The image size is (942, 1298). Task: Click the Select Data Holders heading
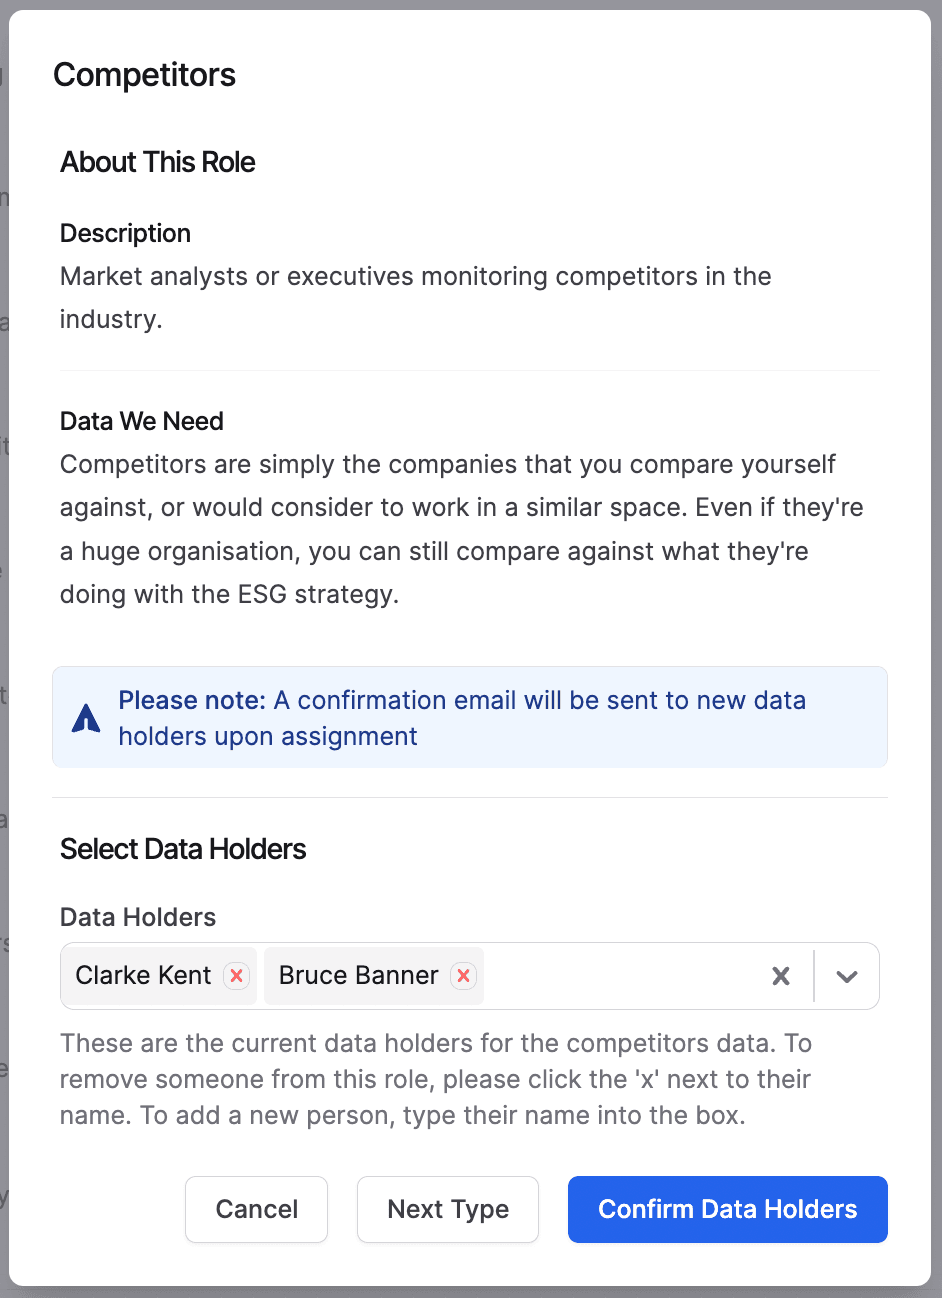coord(183,849)
